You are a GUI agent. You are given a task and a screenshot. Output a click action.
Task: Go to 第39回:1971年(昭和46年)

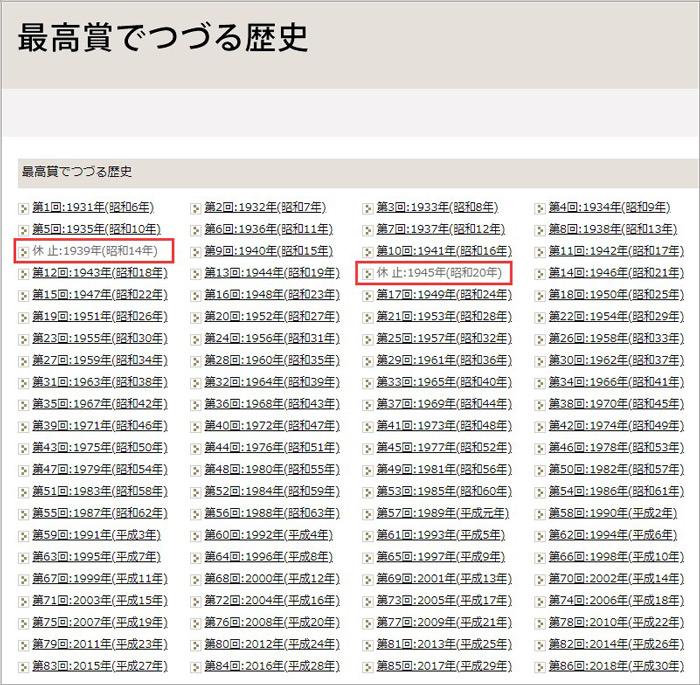pos(100,426)
